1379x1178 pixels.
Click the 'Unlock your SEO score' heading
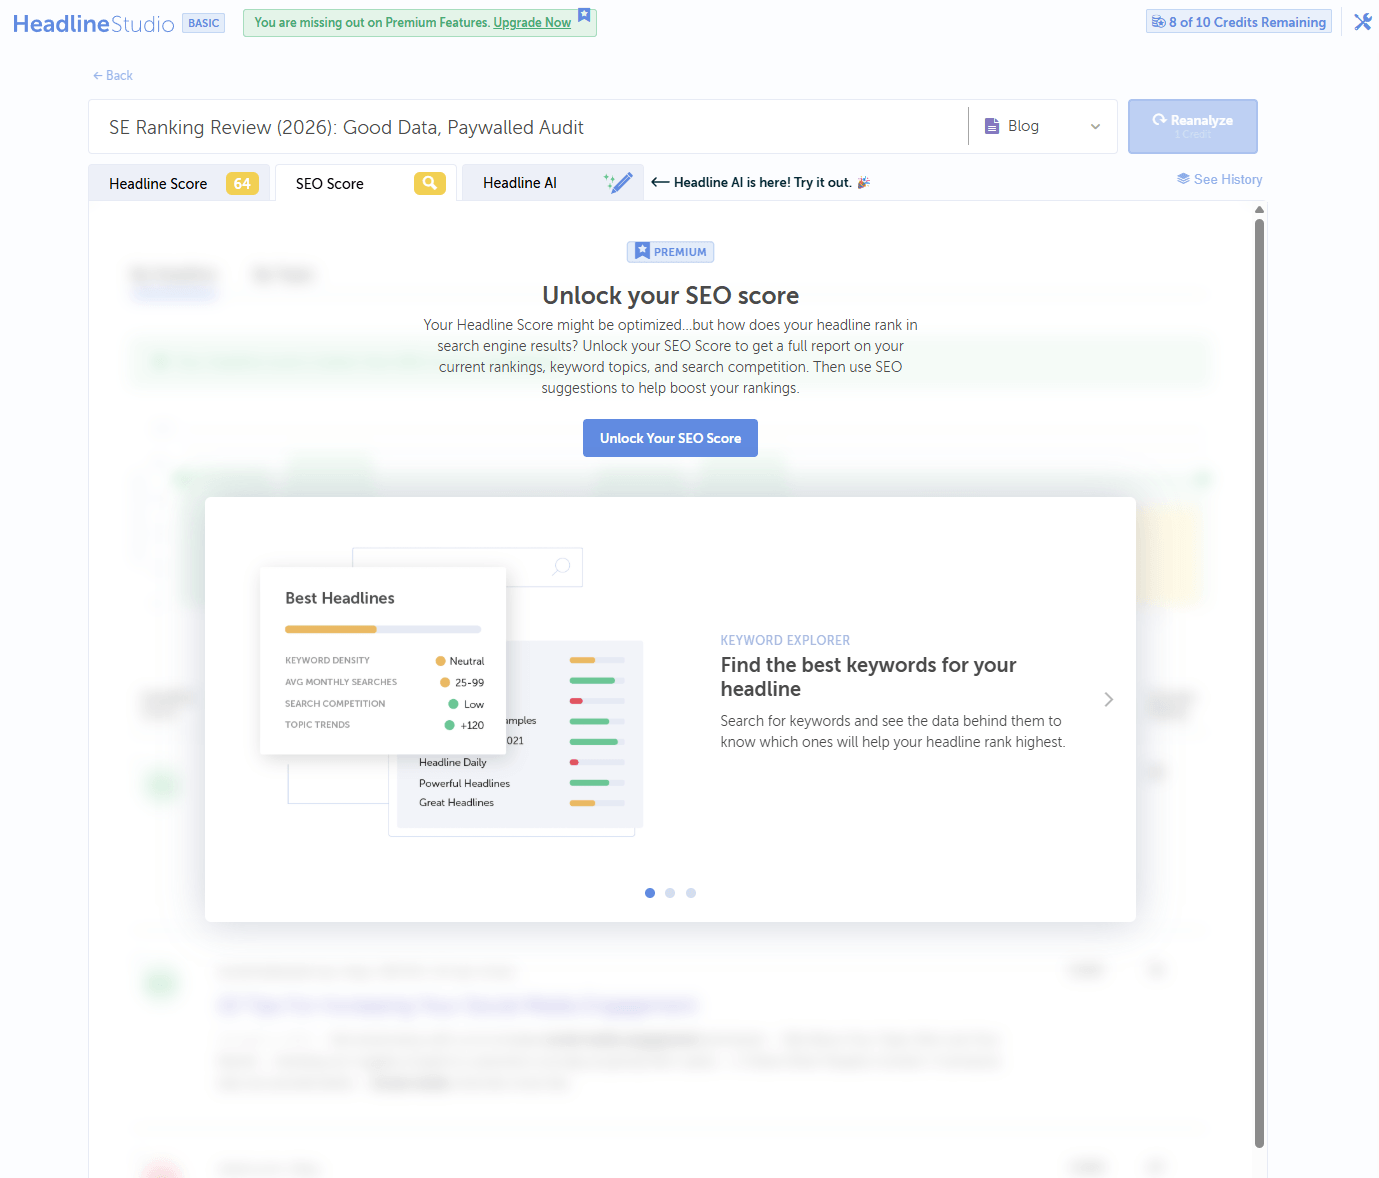pos(670,295)
